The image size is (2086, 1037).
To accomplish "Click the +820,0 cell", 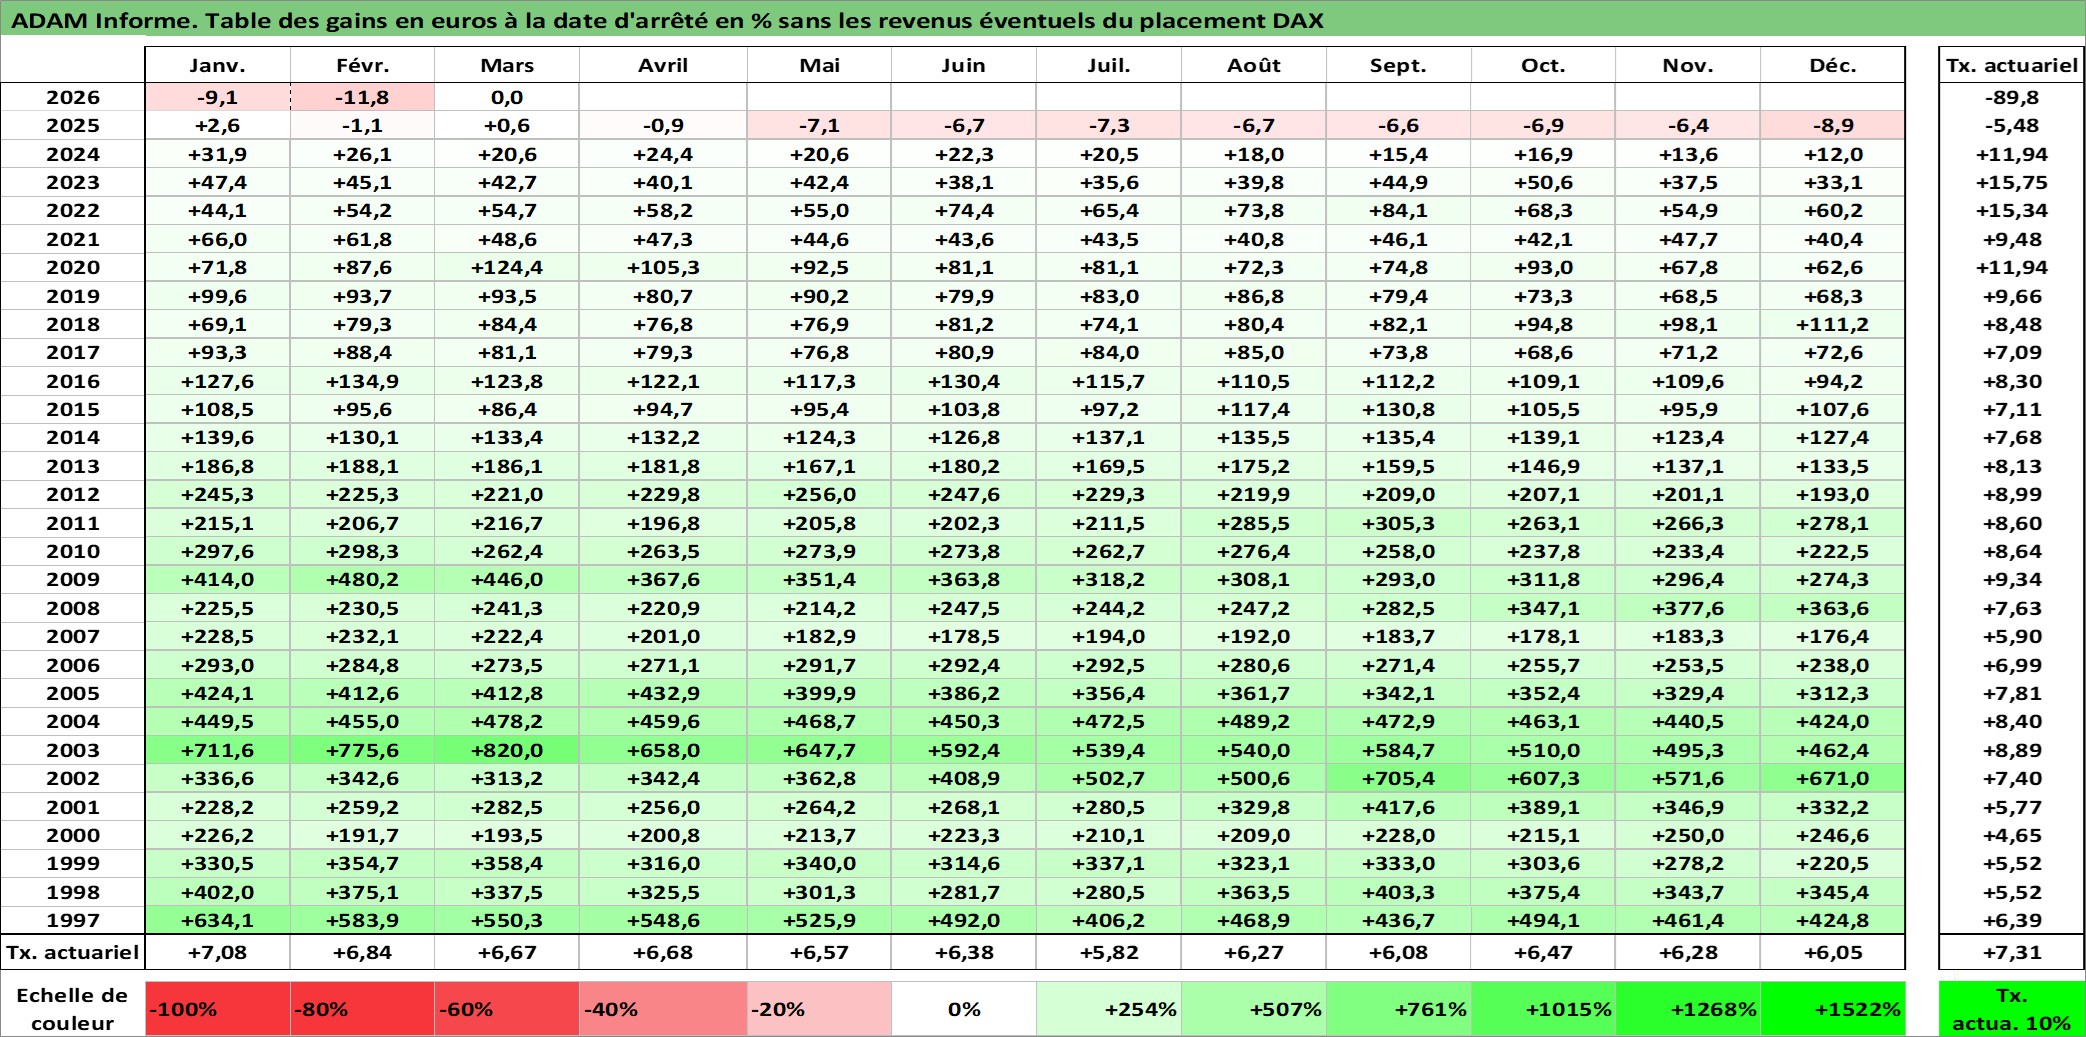I will point(507,750).
